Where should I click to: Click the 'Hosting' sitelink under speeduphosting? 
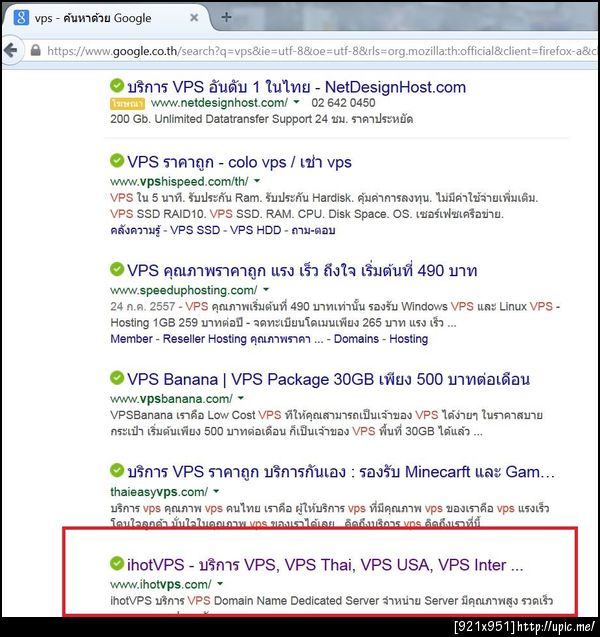click(x=409, y=339)
